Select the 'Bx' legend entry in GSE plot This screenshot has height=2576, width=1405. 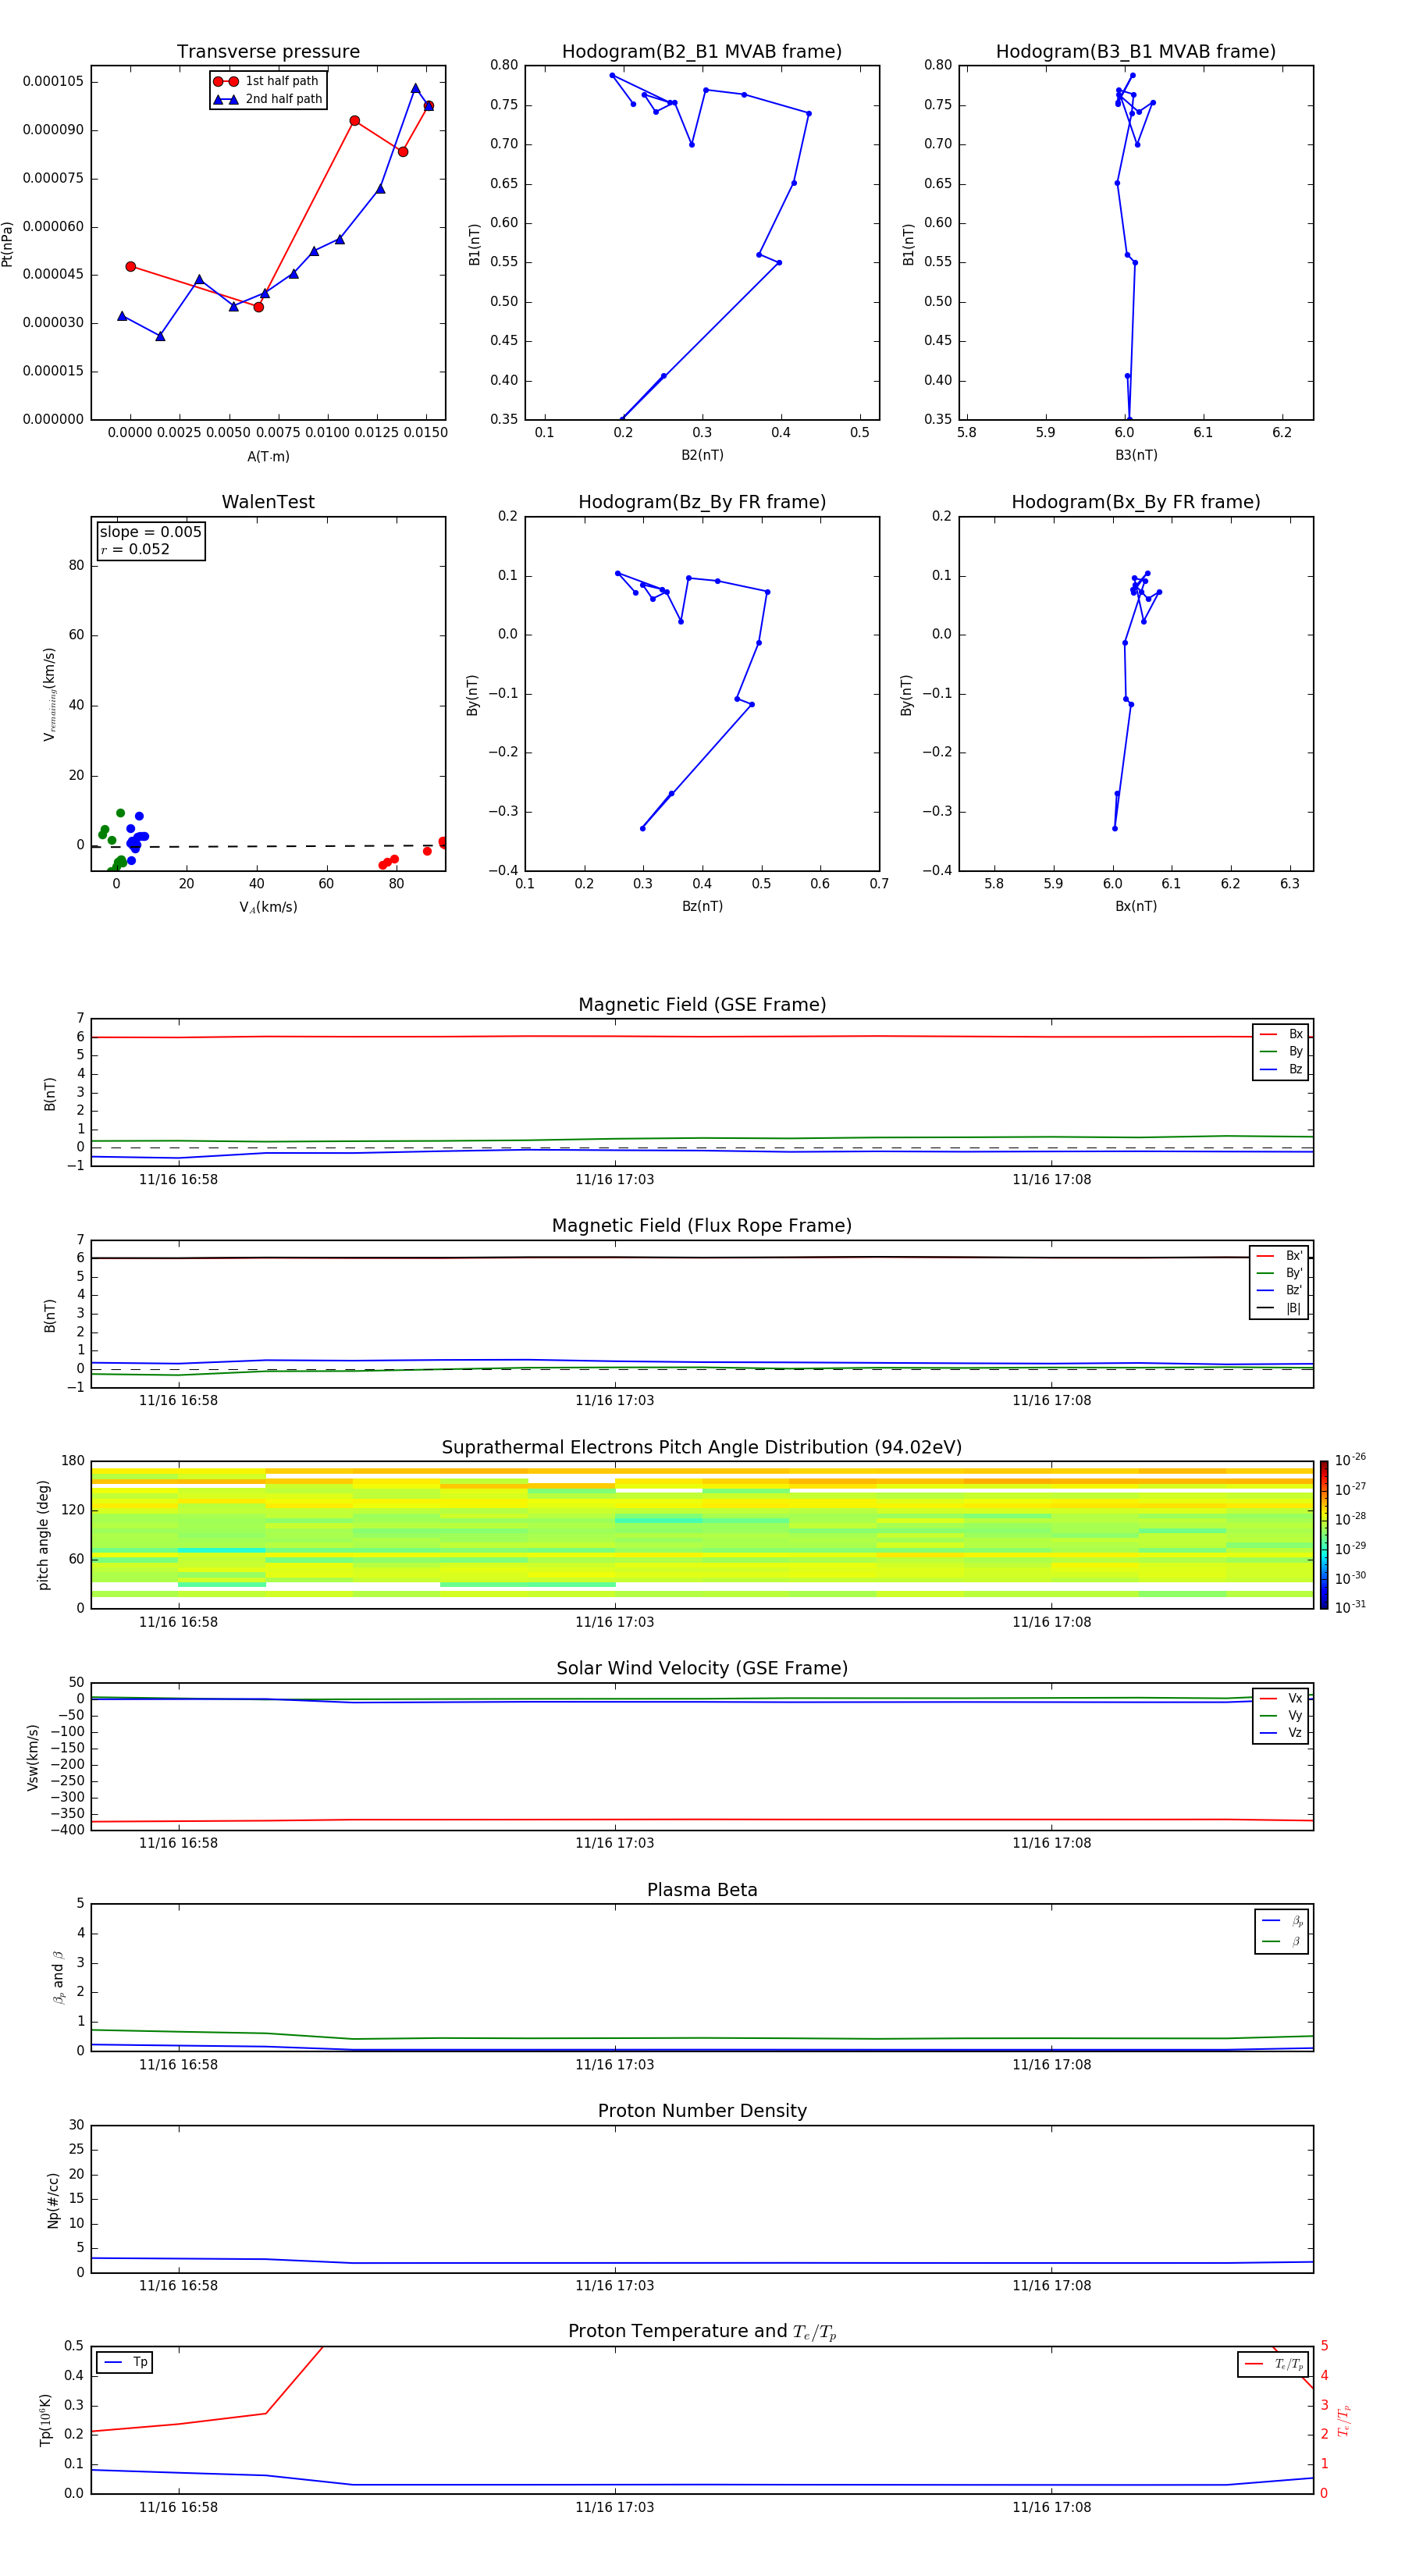(1281, 1034)
